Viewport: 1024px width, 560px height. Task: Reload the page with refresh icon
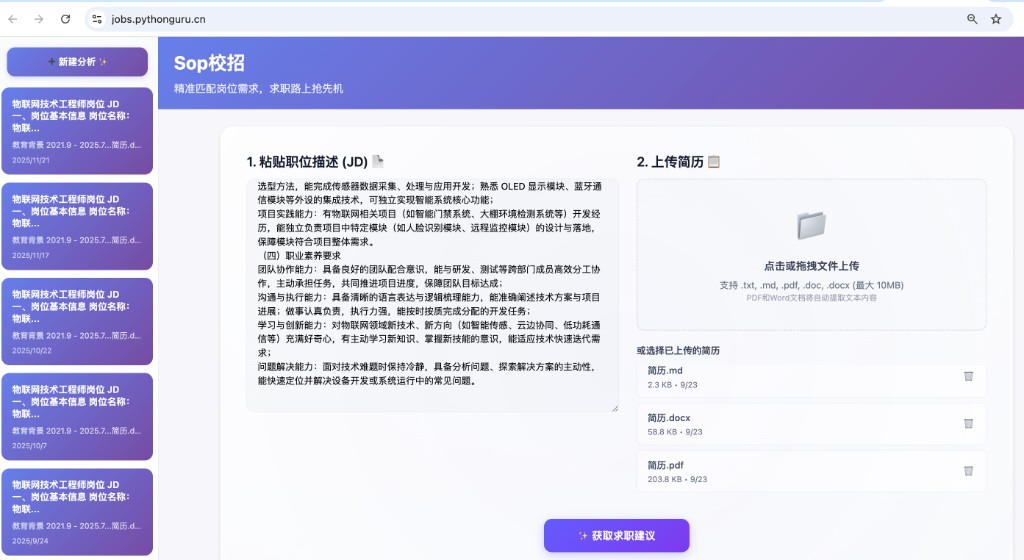click(x=65, y=19)
